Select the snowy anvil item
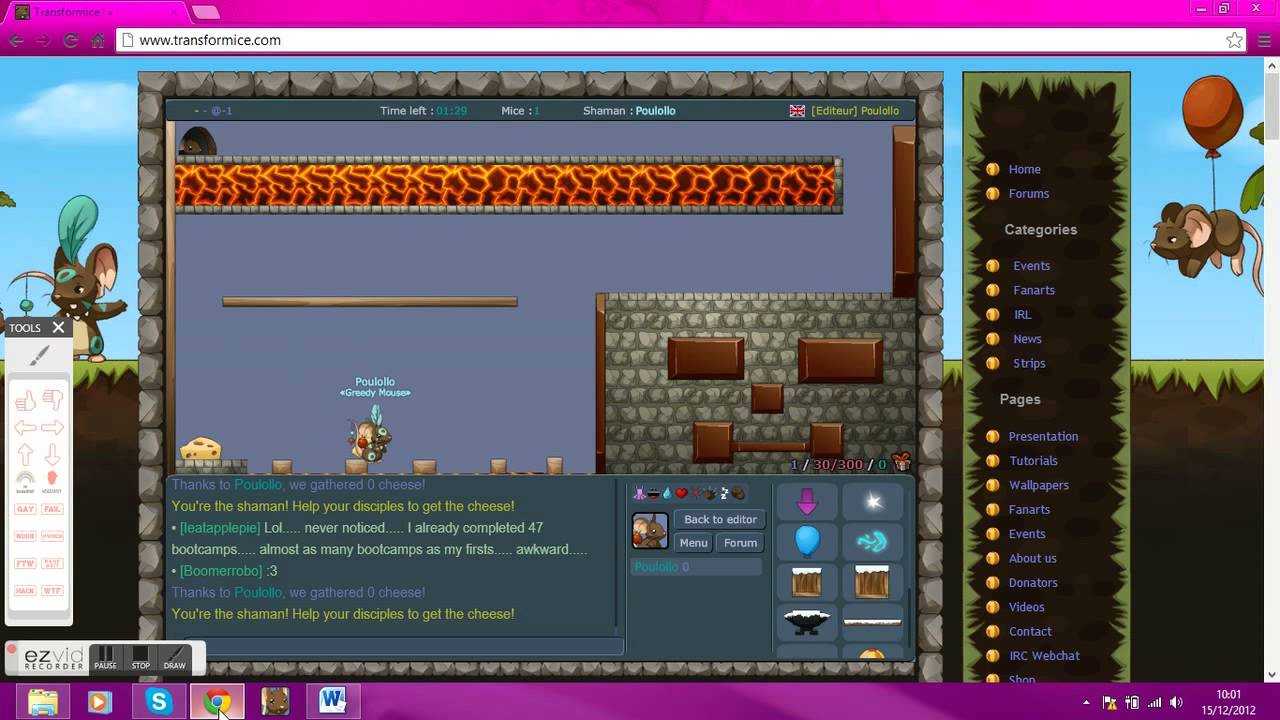Image resolution: width=1280 pixels, height=720 pixels. click(807, 622)
